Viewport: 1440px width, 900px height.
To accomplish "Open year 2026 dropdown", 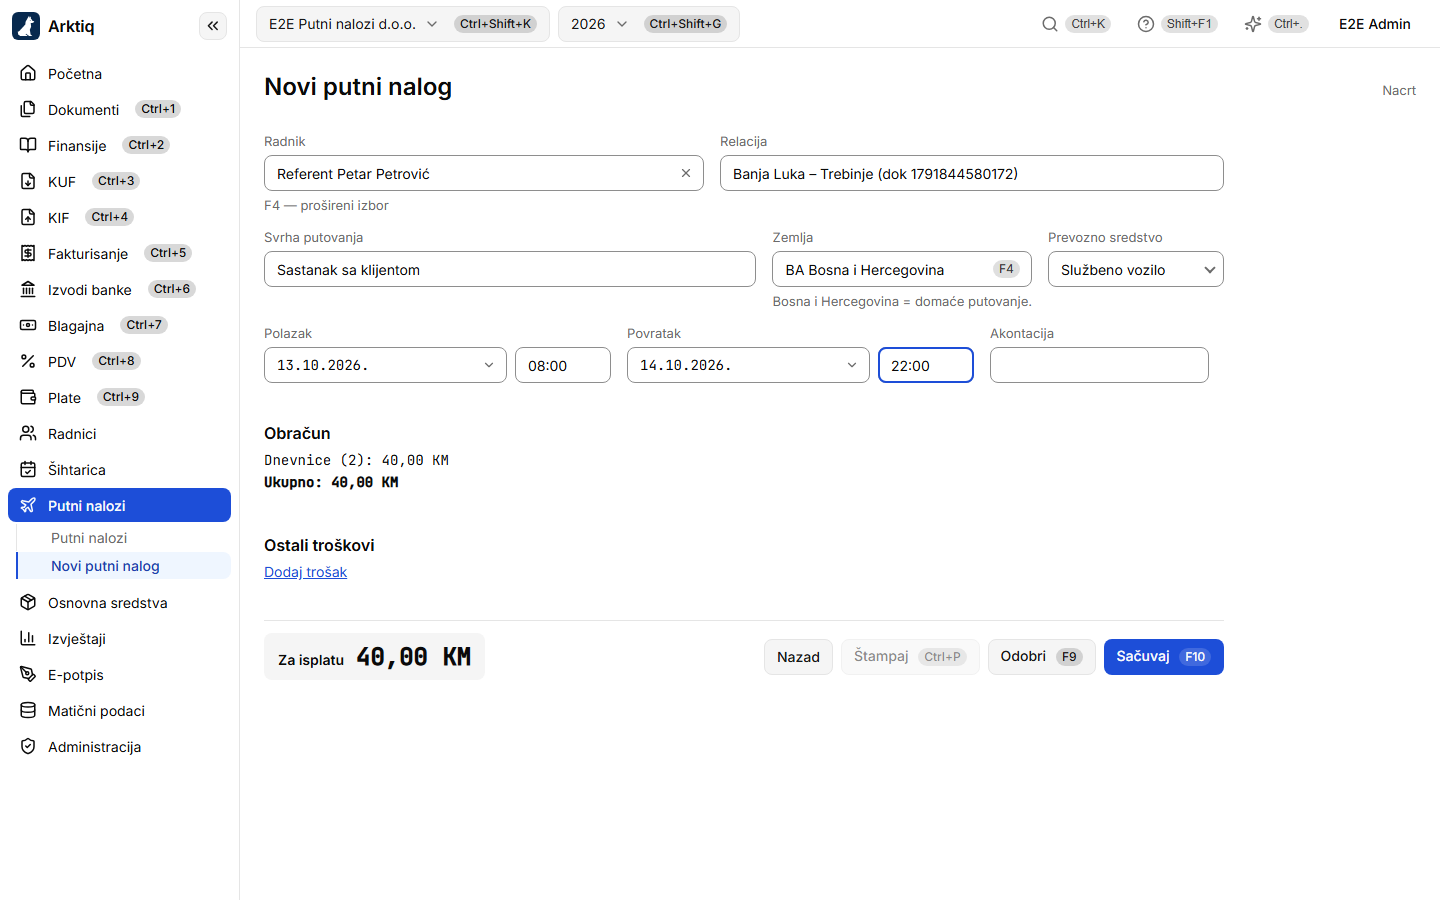I will pos(649,24).
